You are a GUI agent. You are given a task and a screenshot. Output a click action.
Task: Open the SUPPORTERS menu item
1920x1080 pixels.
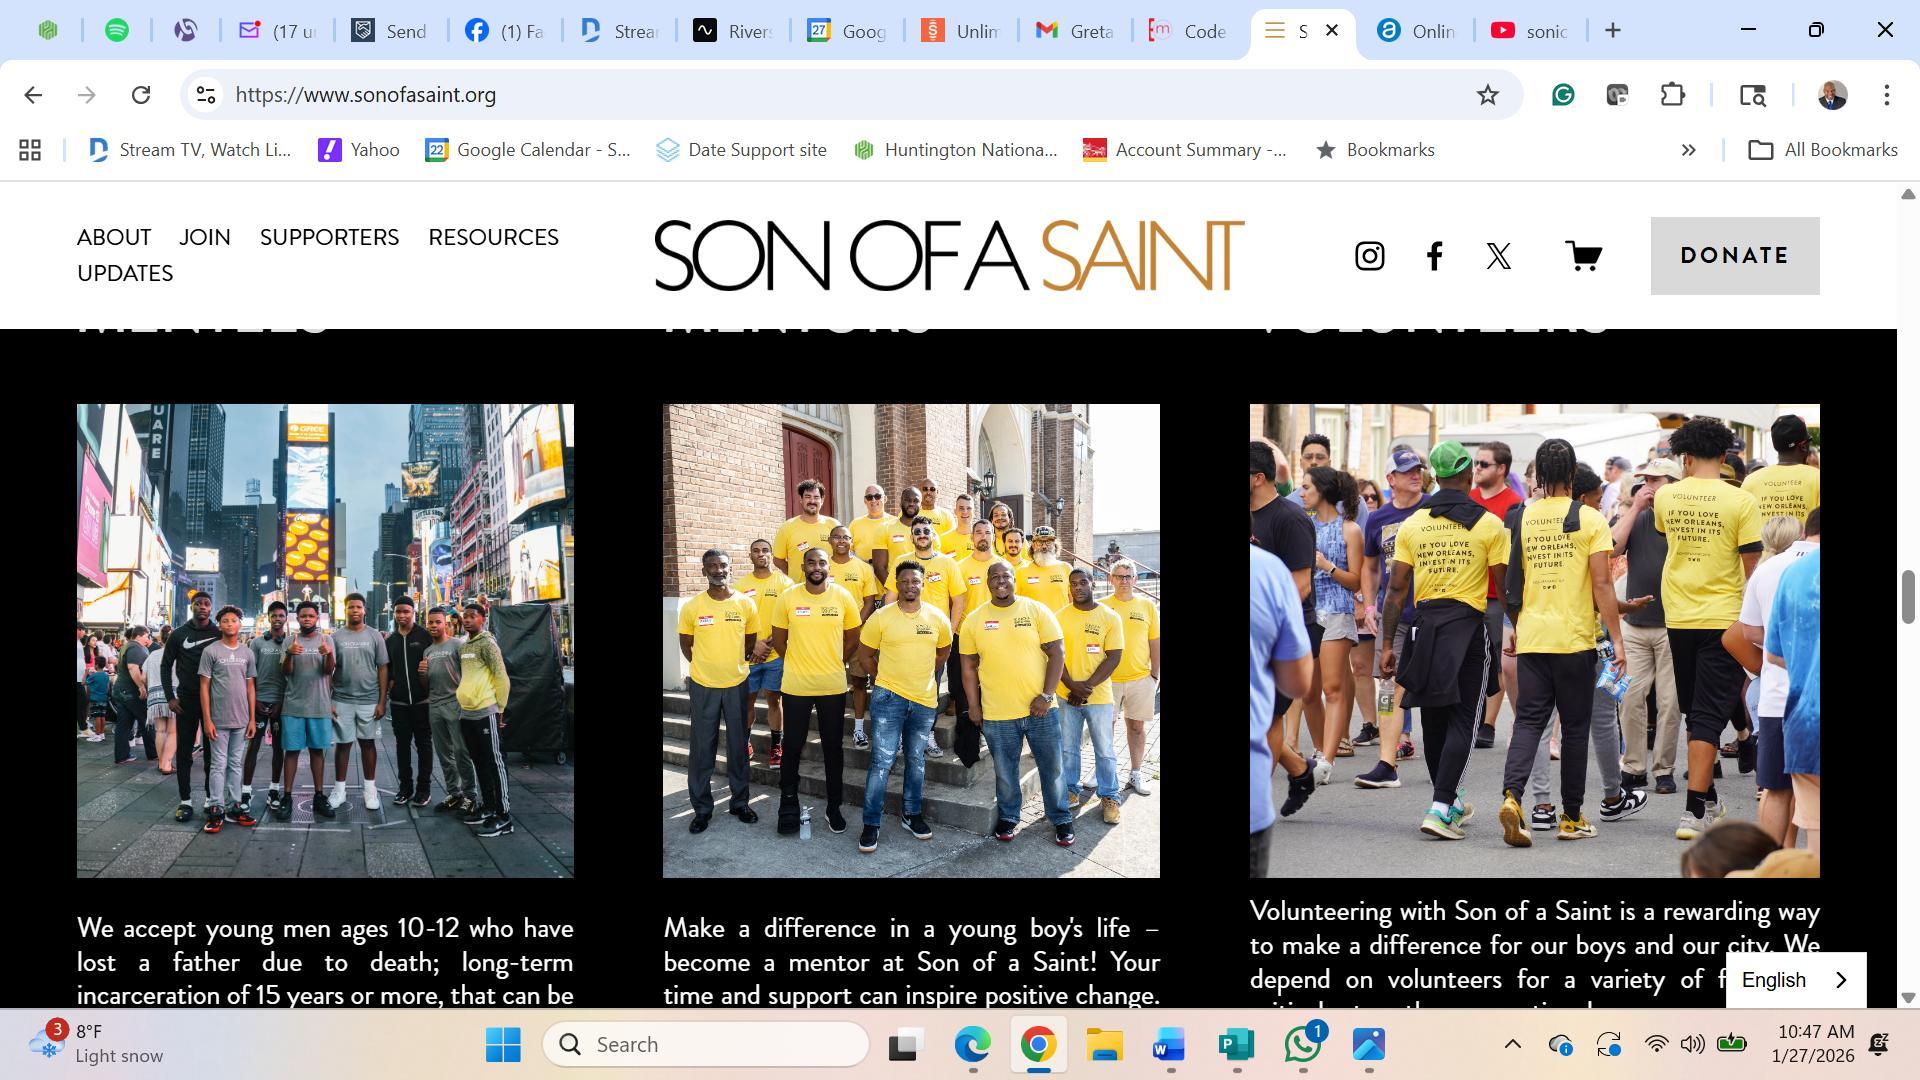329,237
